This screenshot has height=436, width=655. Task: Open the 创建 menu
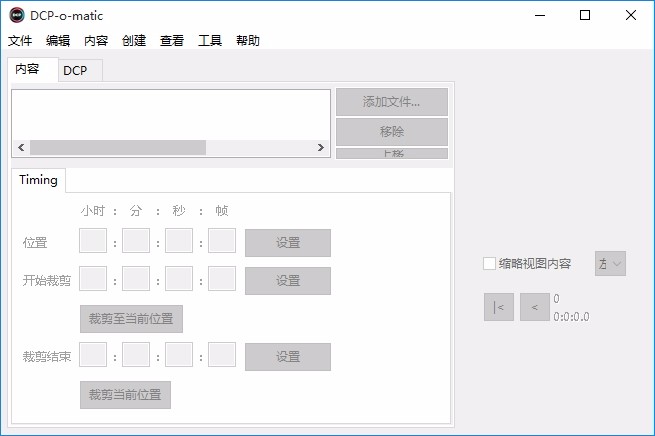point(134,41)
